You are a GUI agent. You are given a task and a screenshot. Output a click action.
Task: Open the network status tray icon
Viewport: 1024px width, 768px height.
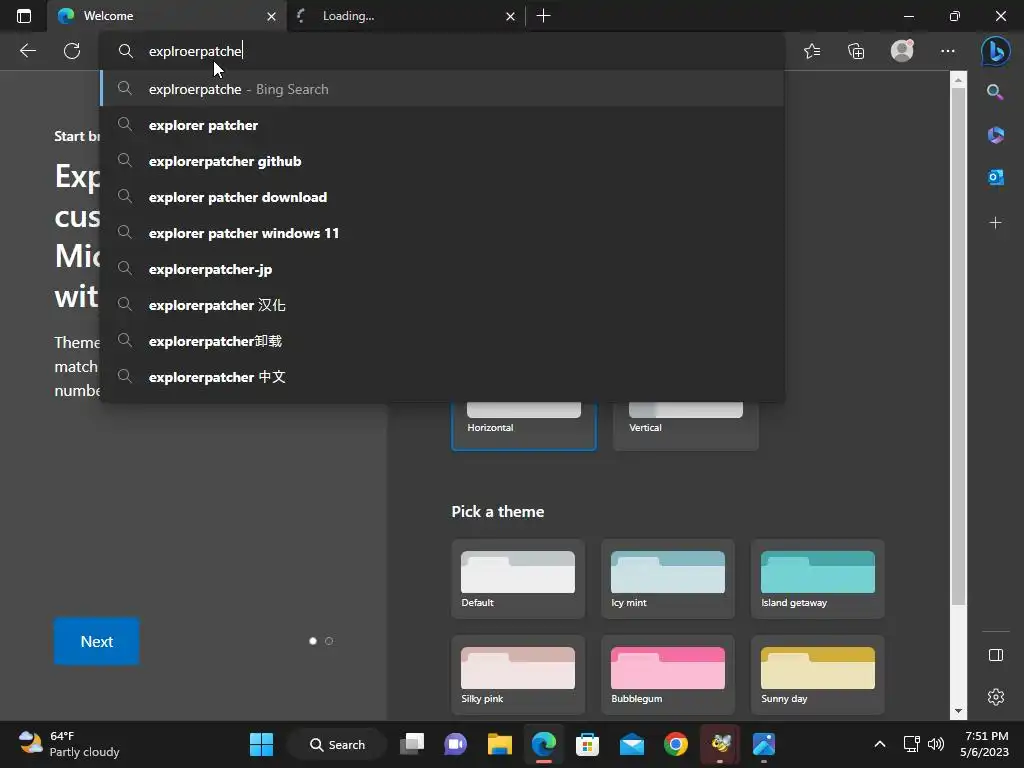[912, 744]
